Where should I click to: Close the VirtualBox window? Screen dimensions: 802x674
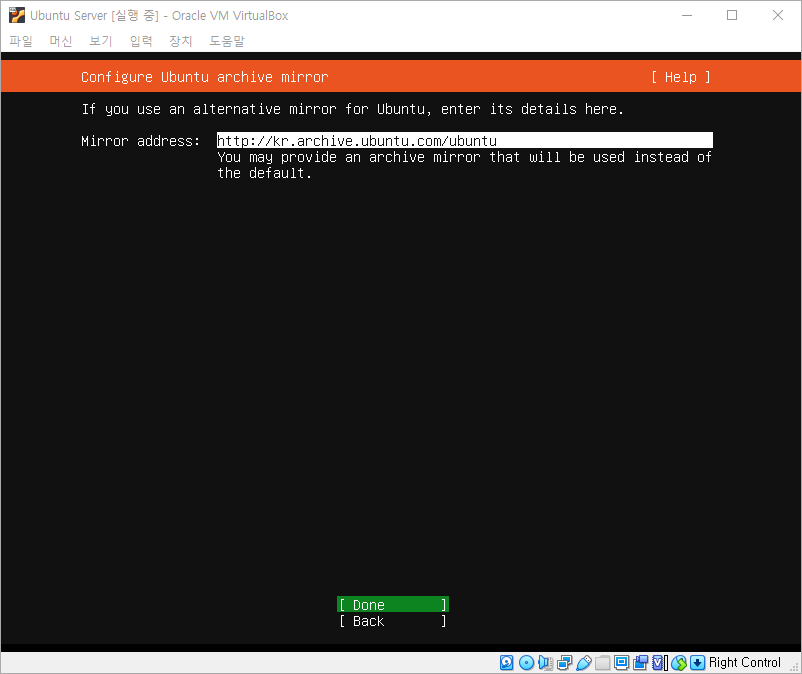pyautogui.click(x=777, y=15)
